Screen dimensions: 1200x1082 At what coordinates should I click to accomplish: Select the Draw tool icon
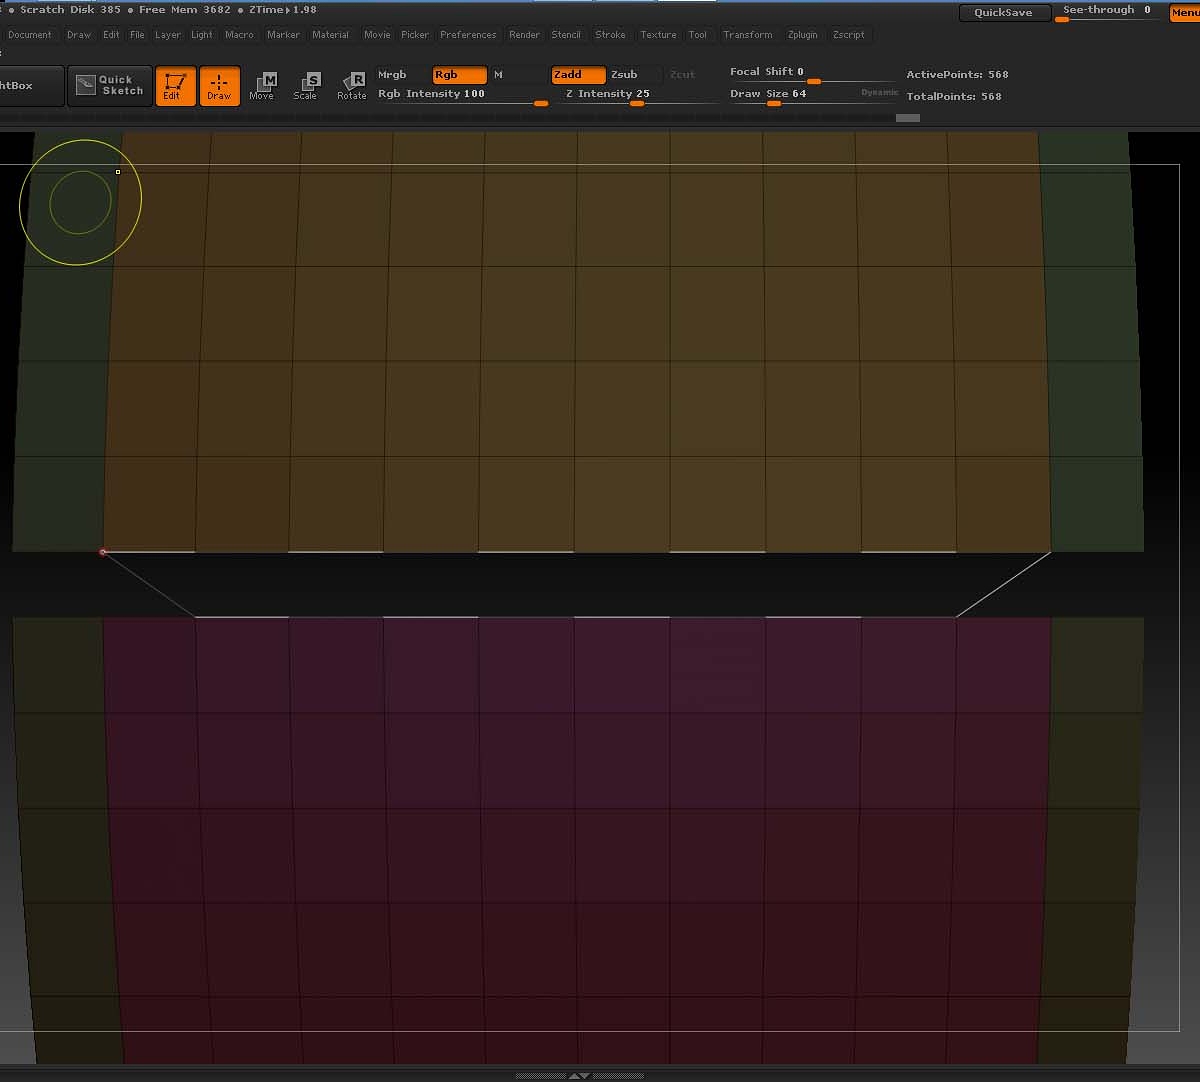[x=220, y=86]
